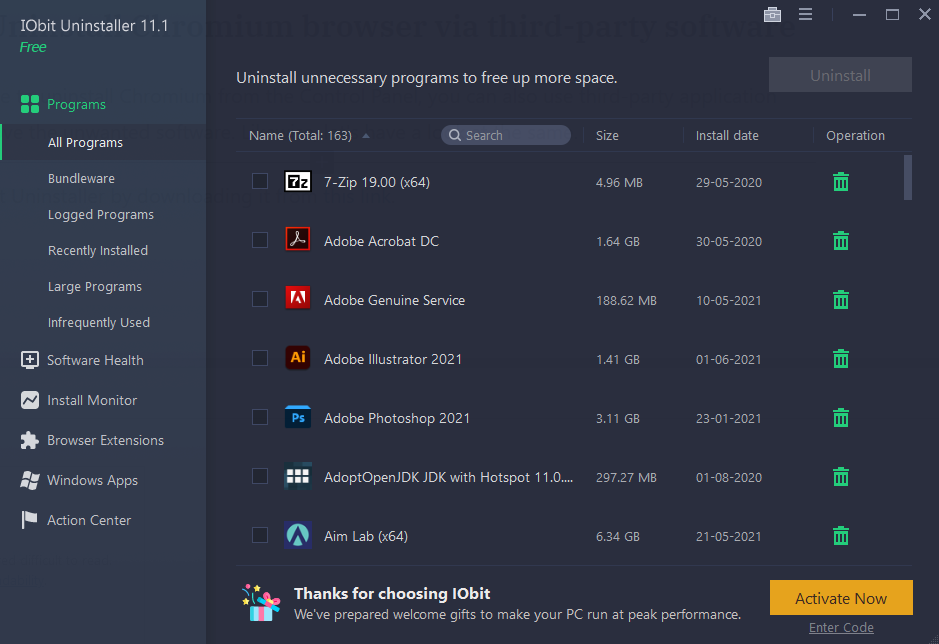This screenshot has height=644, width=939.
Task: Click the trash icon next to 7-Zip
Action: [x=840, y=182]
